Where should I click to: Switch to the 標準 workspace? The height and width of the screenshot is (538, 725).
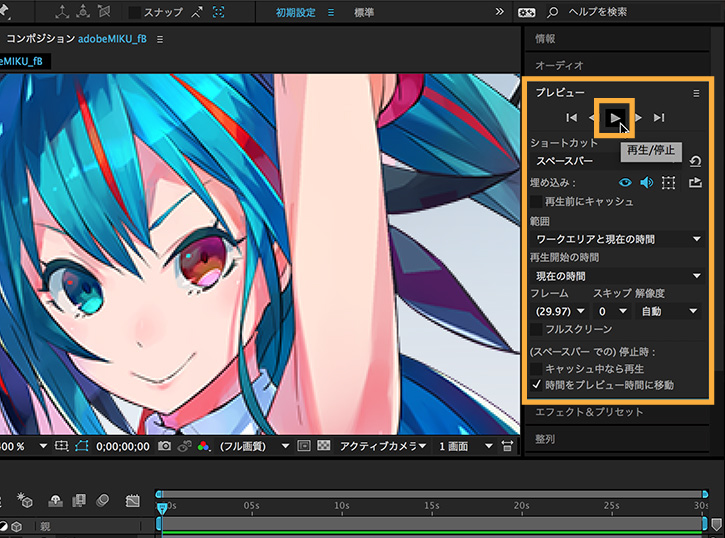pos(364,12)
